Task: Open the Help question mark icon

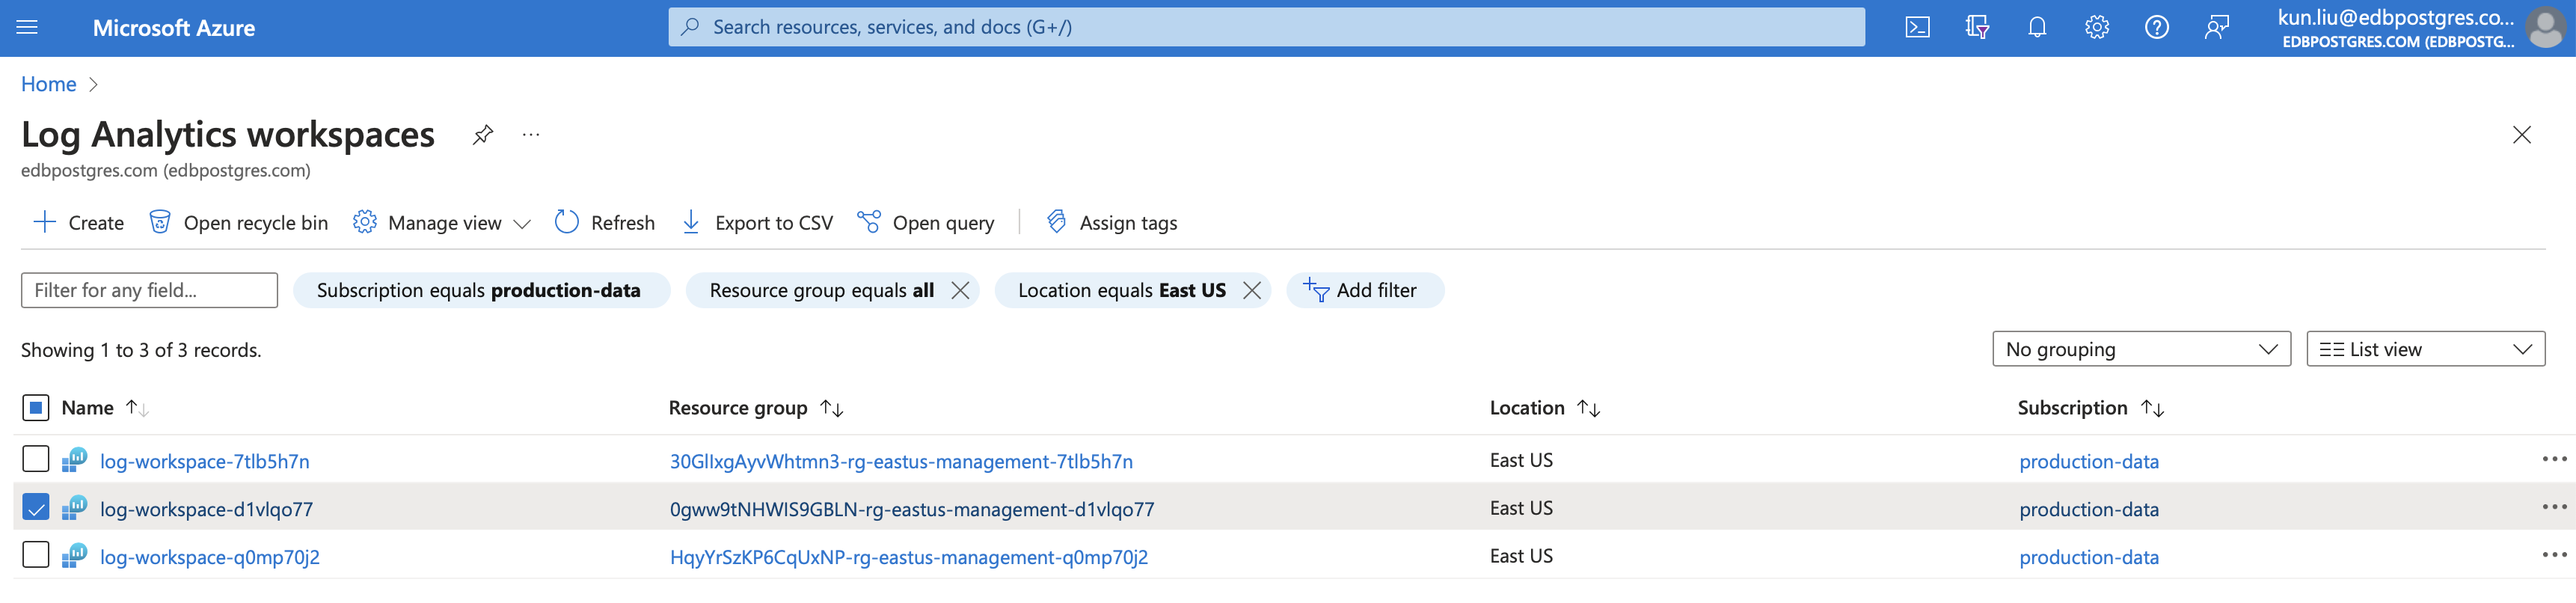Action: (2157, 27)
